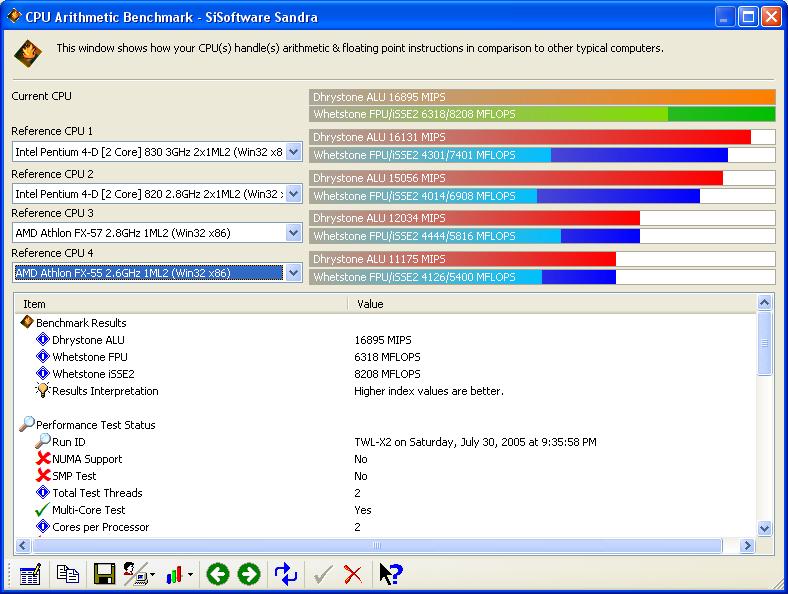788x594 pixels.
Task: Click the value 6318 MFLOPS in list
Action: tap(387, 357)
